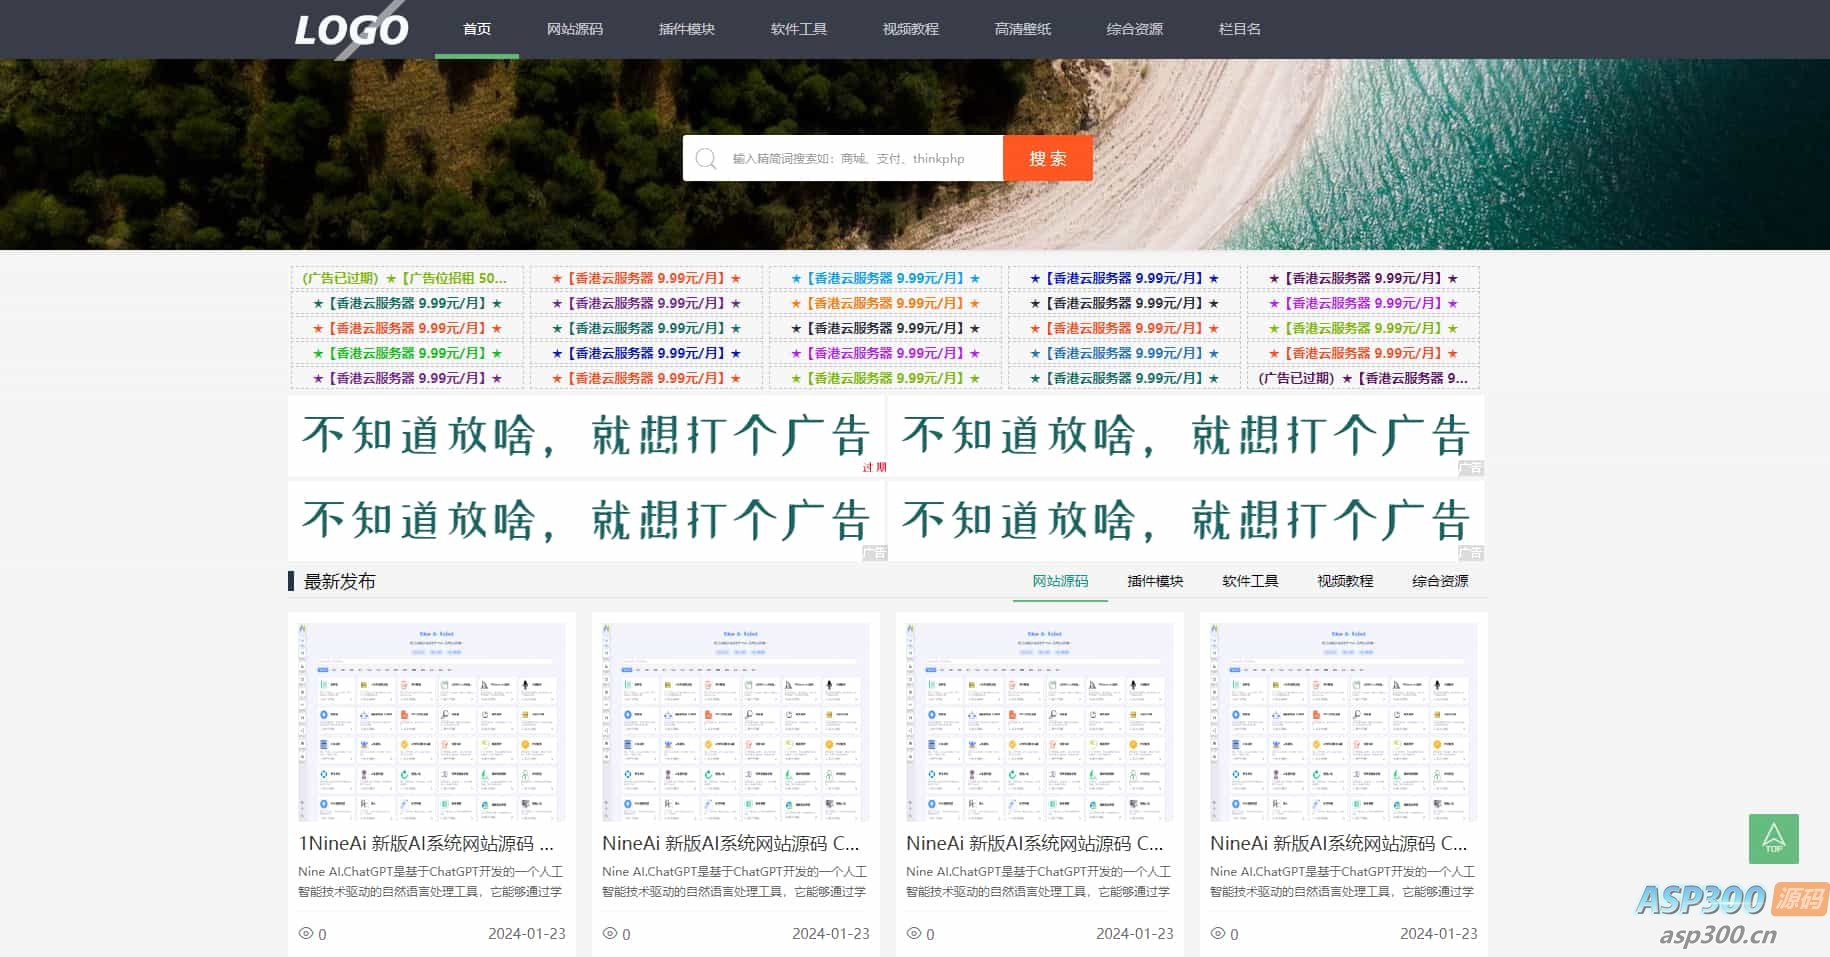Open 栏目名 in the top navigation
The image size is (1830, 957).
point(1238,29)
